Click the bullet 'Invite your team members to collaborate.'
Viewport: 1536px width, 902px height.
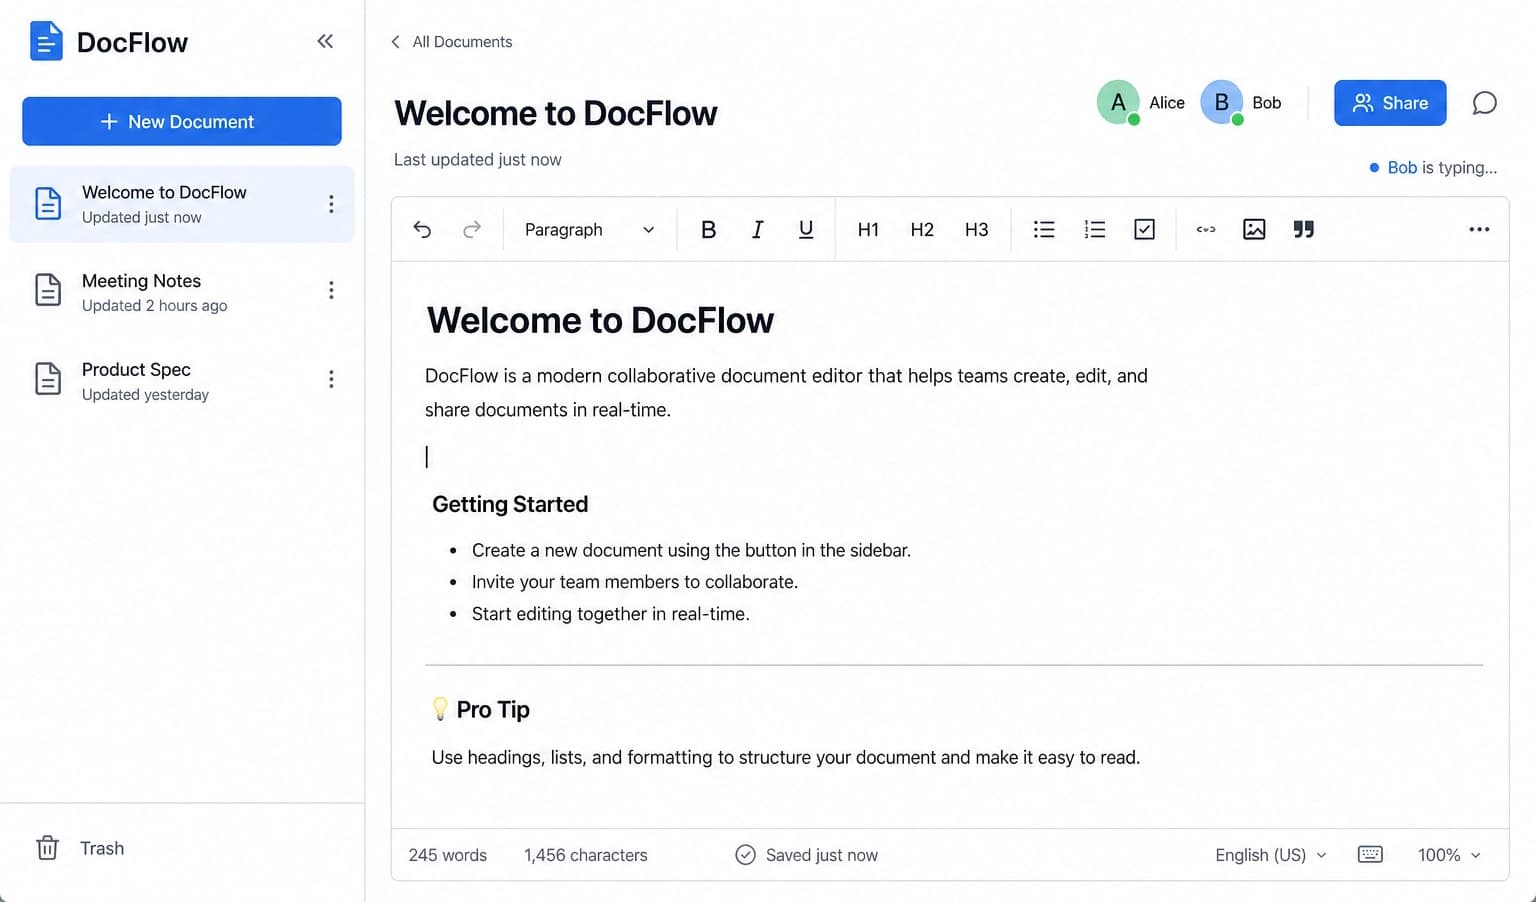click(635, 582)
